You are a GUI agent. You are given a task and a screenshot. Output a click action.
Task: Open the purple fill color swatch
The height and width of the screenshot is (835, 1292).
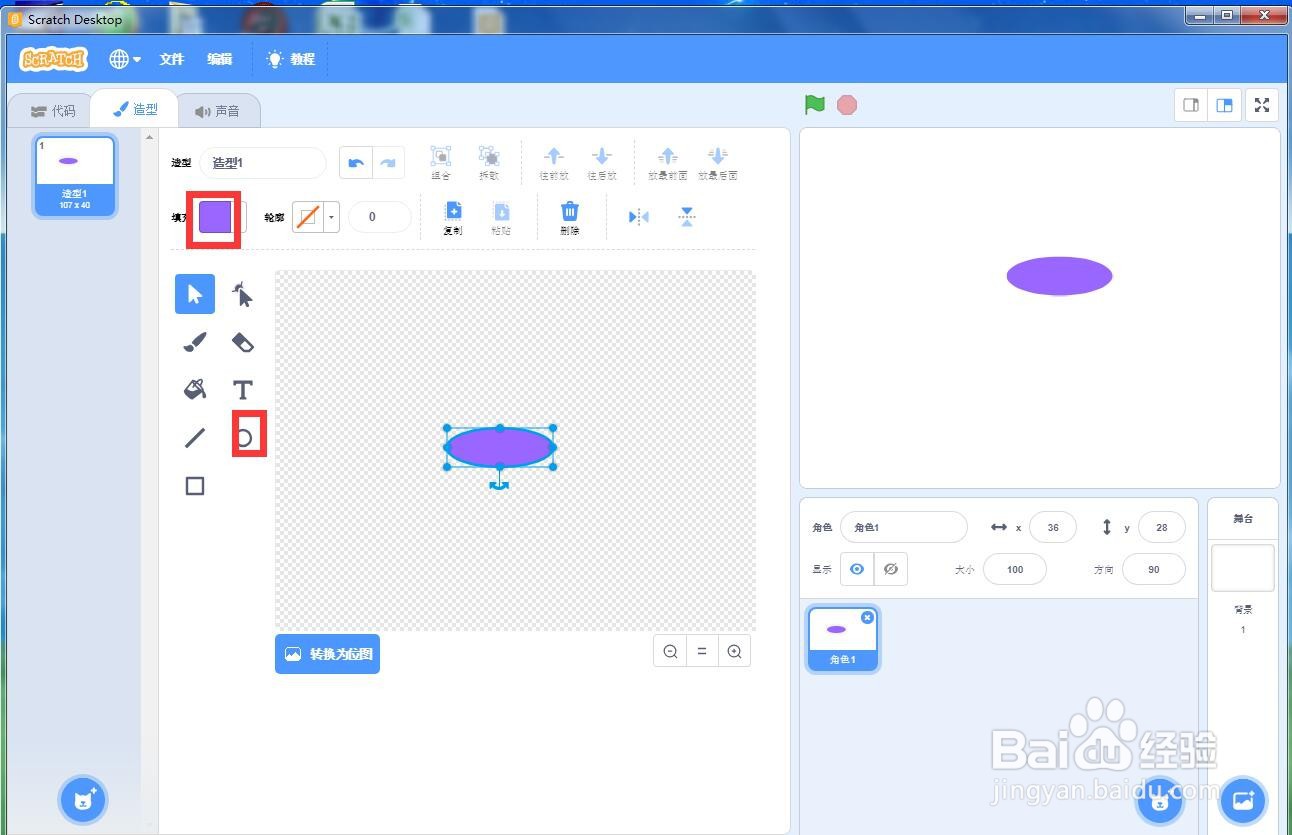(215, 217)
